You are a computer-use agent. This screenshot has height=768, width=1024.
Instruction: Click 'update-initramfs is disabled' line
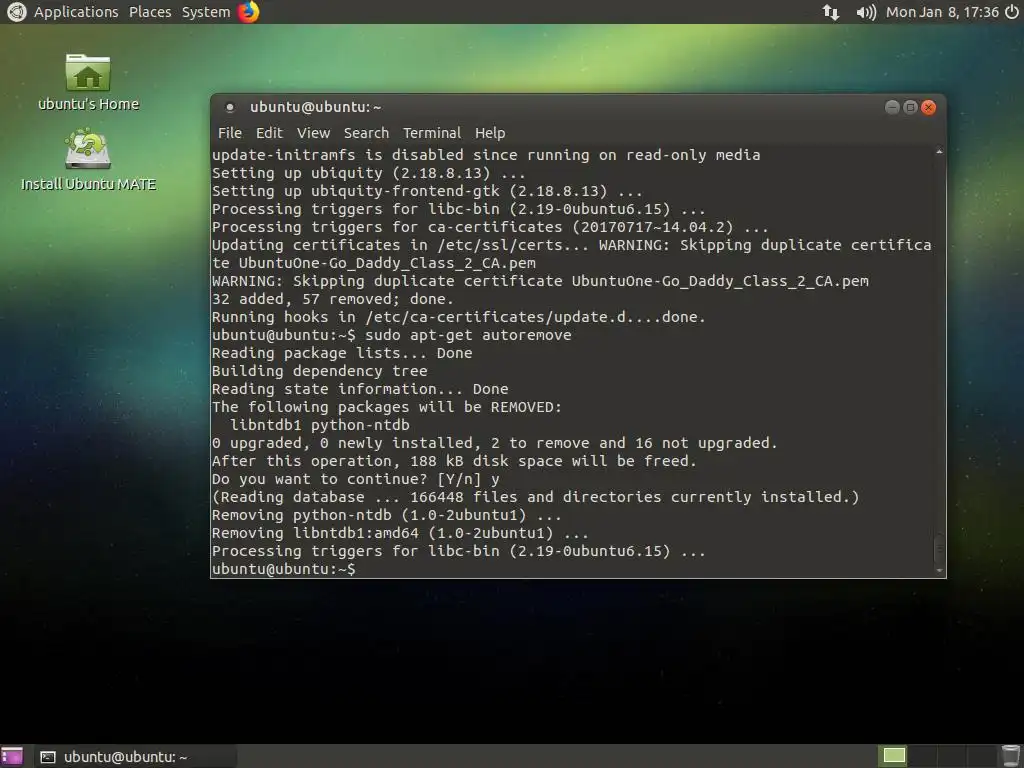coord(486,155)
